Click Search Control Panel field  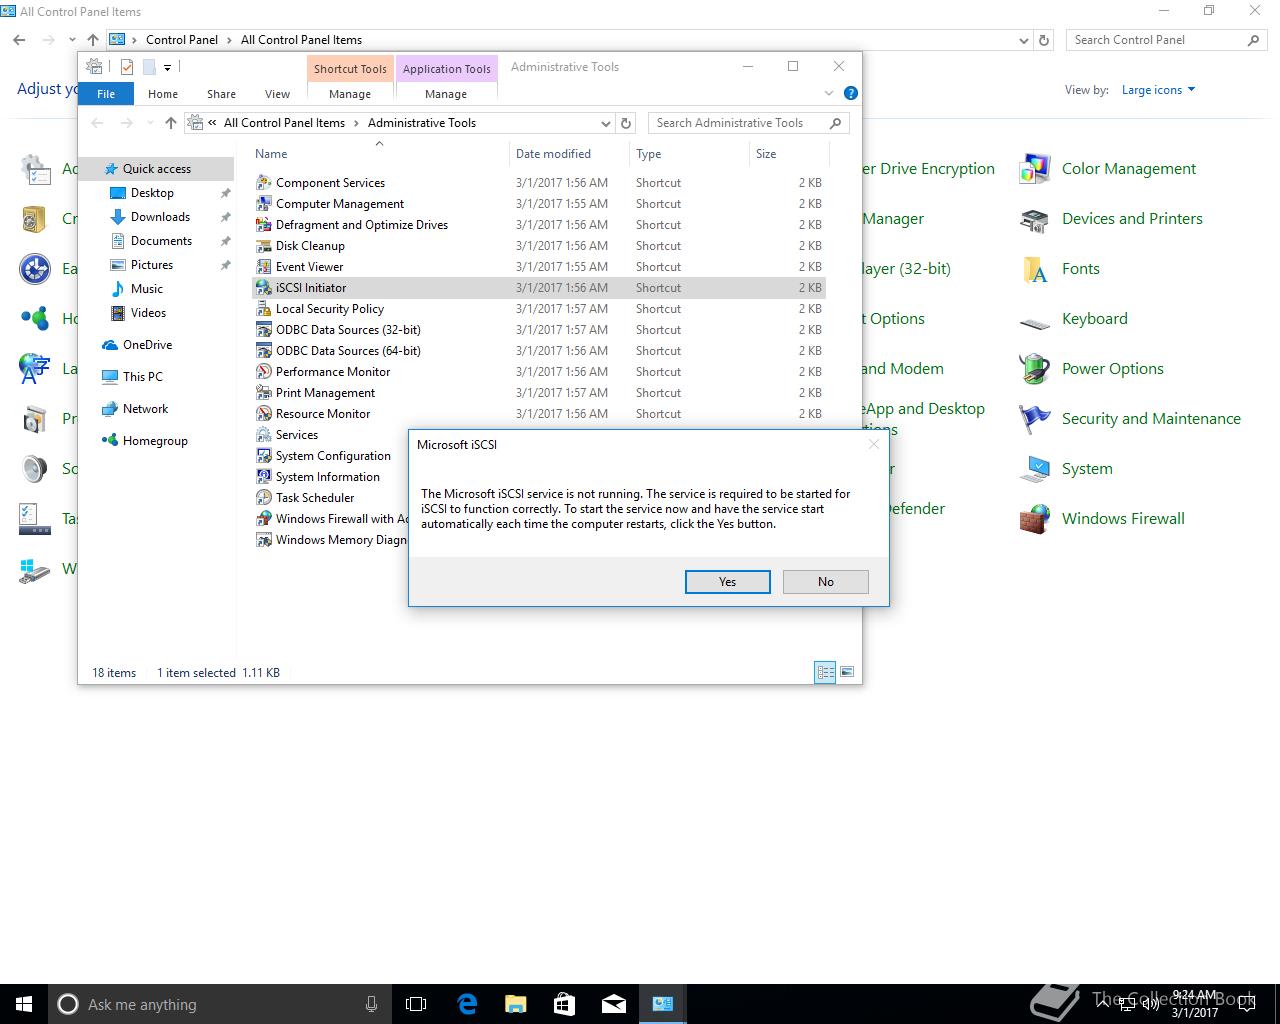(x=1166, y=40)
